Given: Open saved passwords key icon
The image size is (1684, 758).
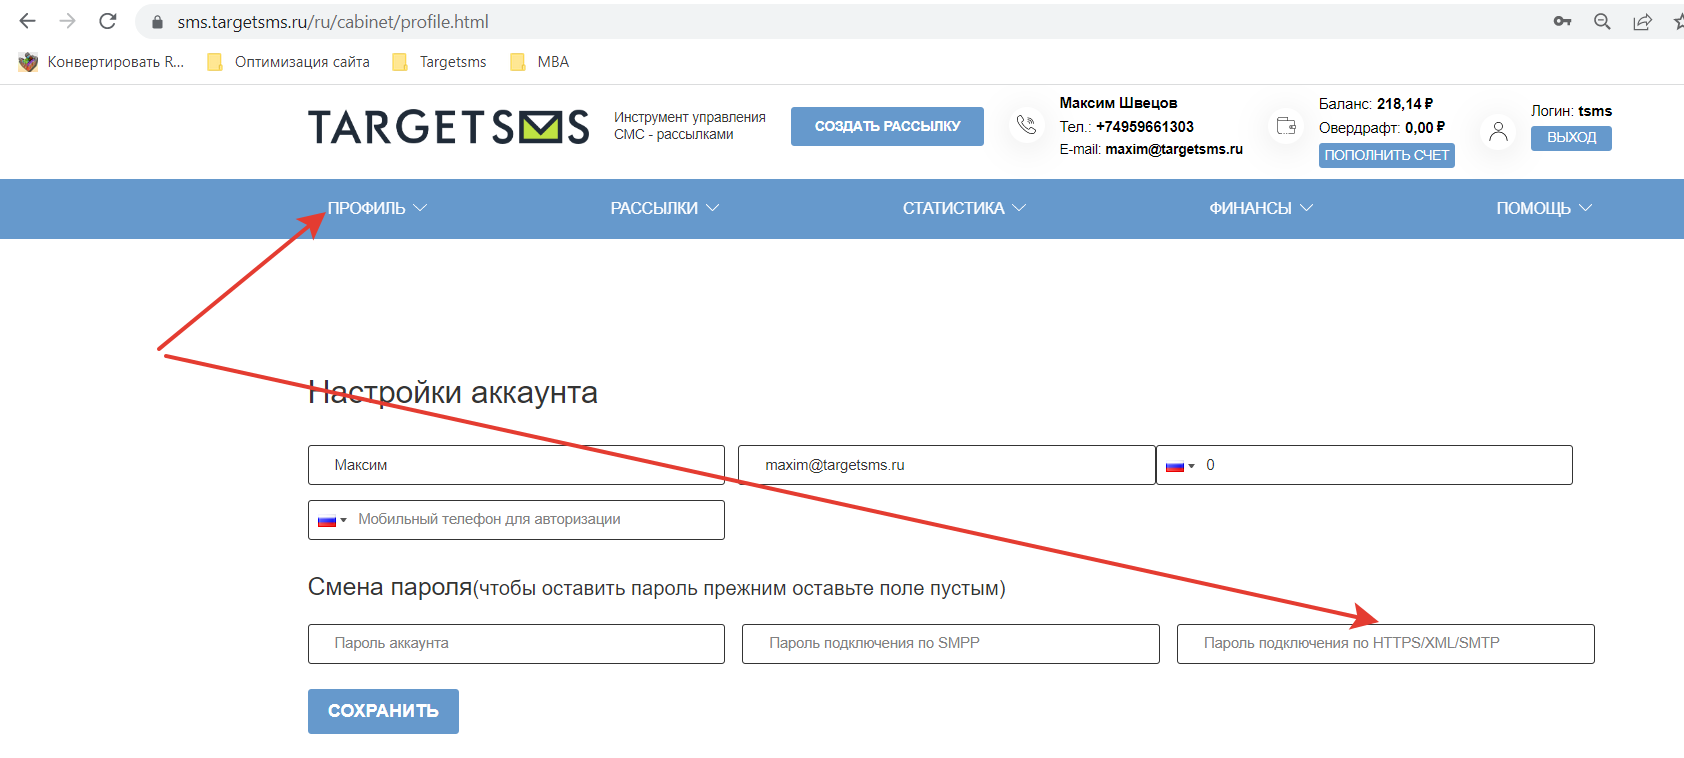Looking at the screenshot, I should (x=1562, y=21).
